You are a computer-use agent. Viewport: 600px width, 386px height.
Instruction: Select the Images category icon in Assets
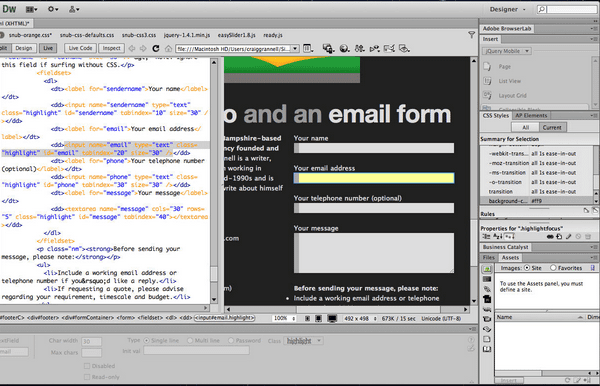pyautogui.click(x=487, y=269)
